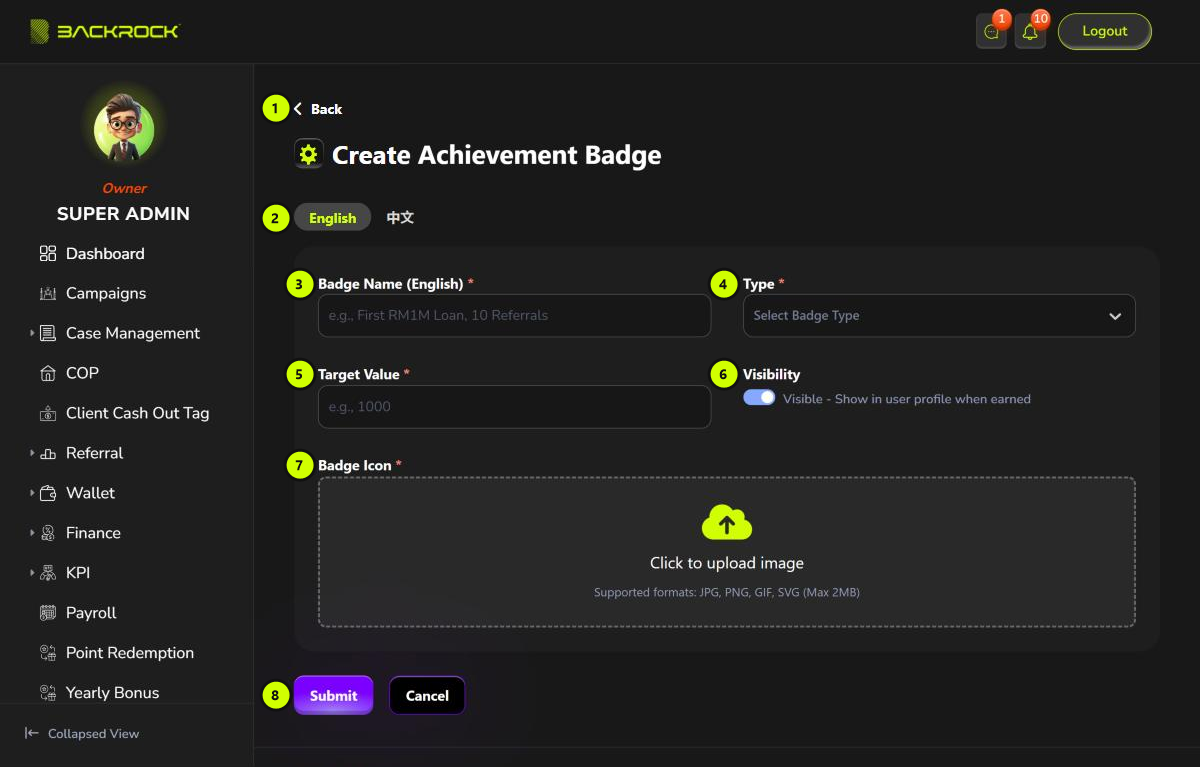This screenshot has width=1200, height=767.
Task: Click the Cancel button
Action: pos(427,695)
